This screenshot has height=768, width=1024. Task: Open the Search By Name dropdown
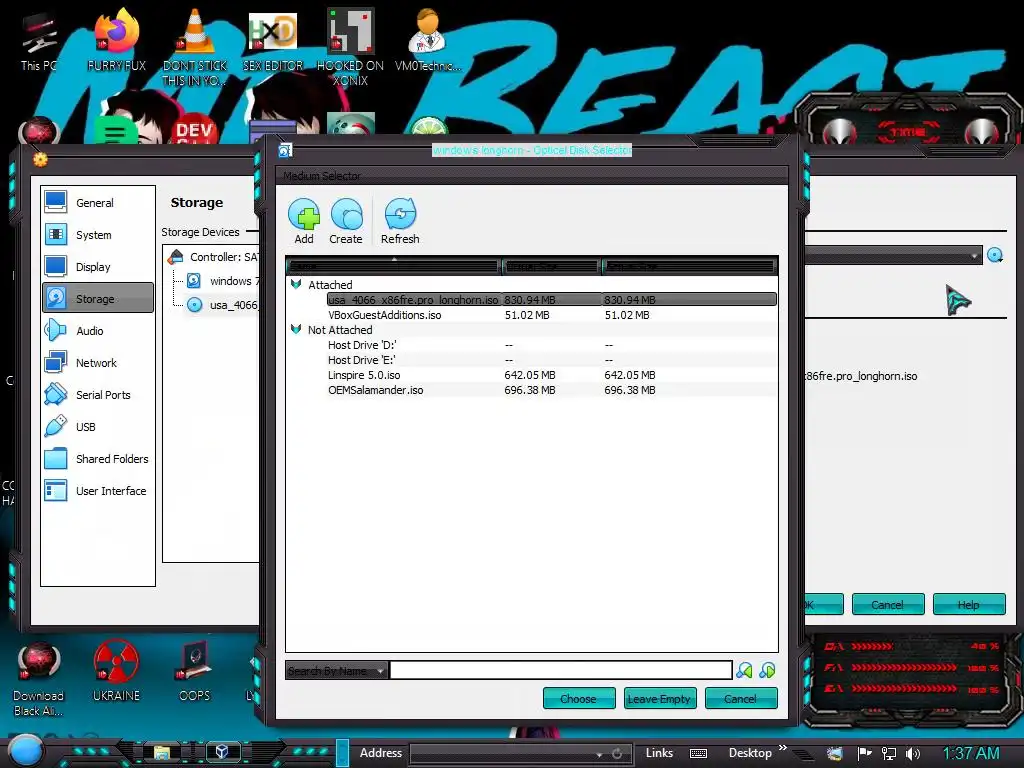point(336,671)
